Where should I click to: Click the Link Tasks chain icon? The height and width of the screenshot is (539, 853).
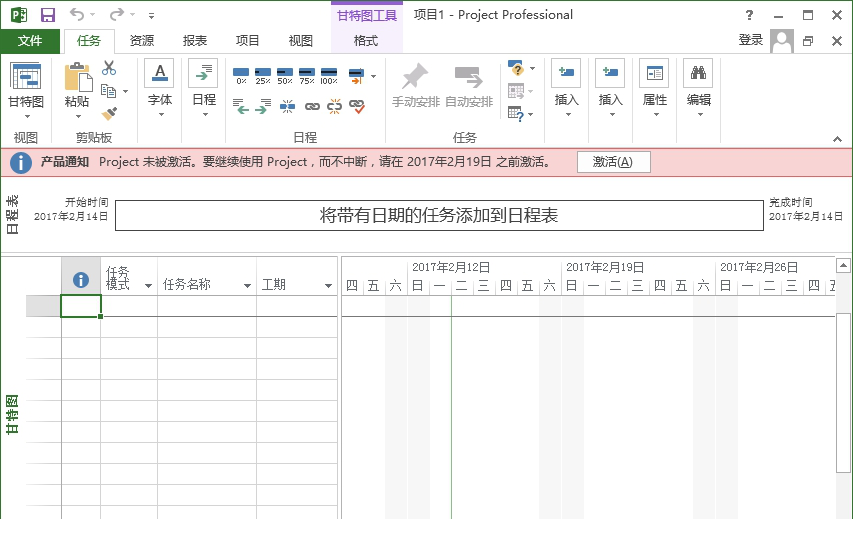point(312,106)
